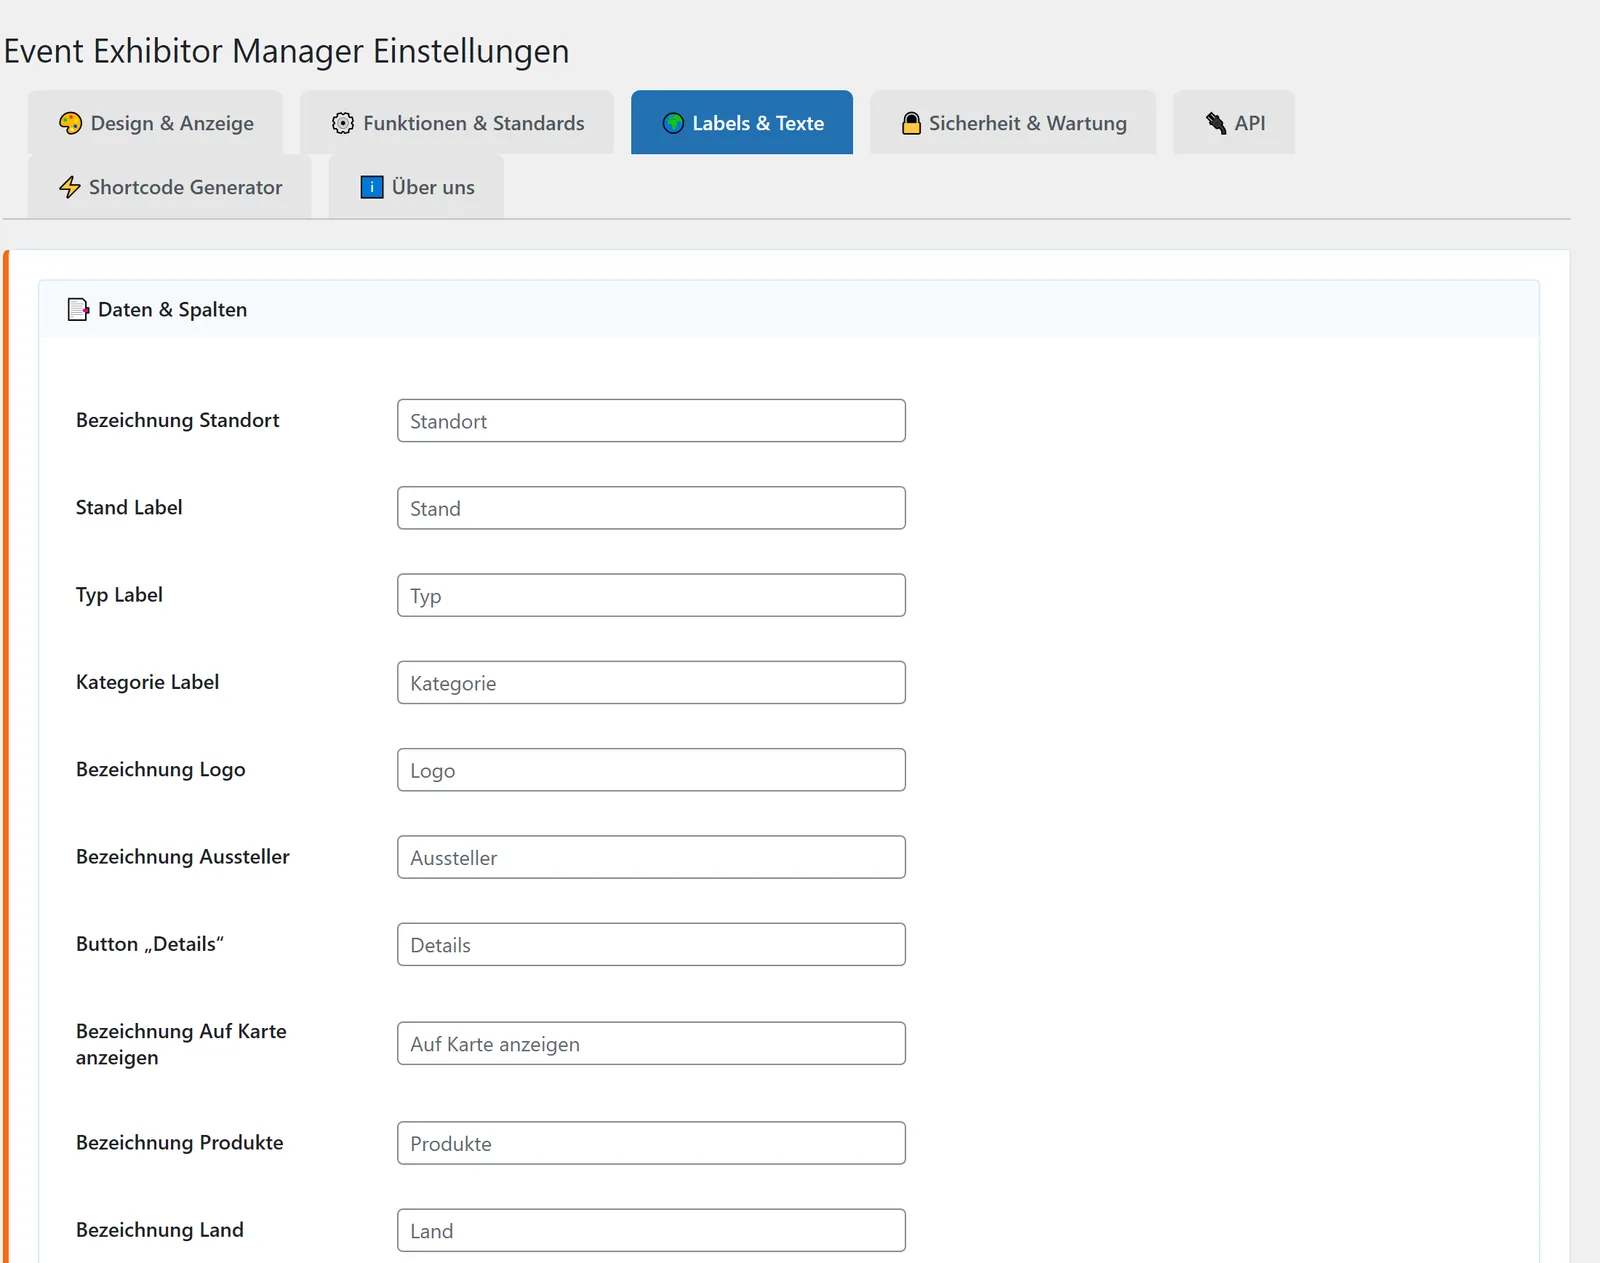
Task: Click the plug icon on API tab
Action: [x=1216, y=123]
